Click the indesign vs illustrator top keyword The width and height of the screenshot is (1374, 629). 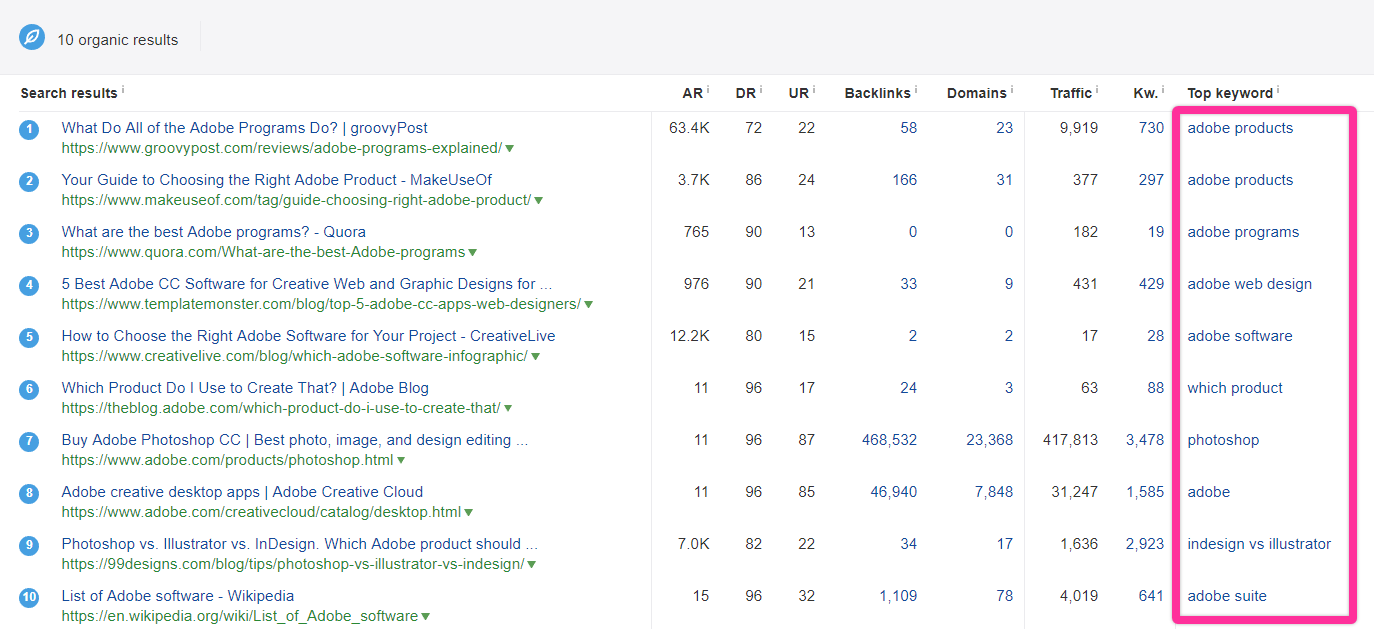coord(1259,544)
